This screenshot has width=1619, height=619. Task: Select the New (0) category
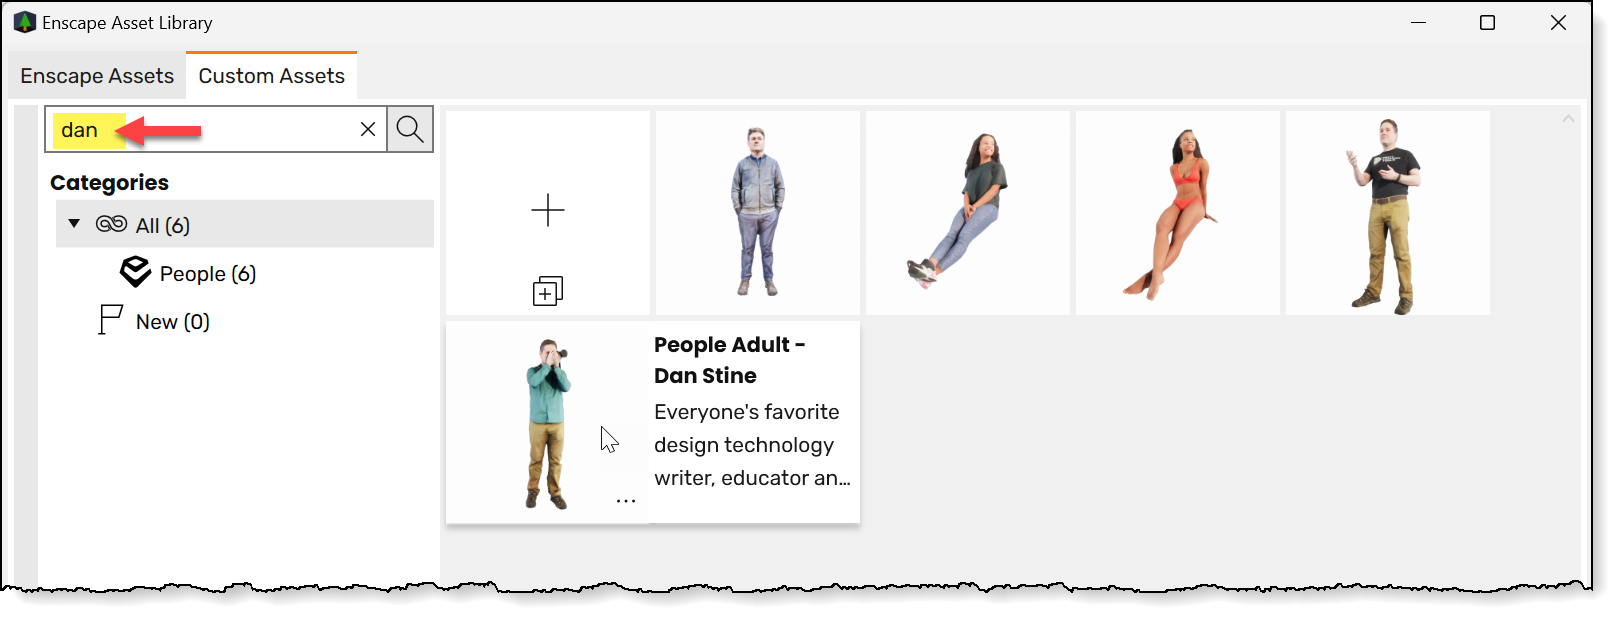(x=173, y=322)
